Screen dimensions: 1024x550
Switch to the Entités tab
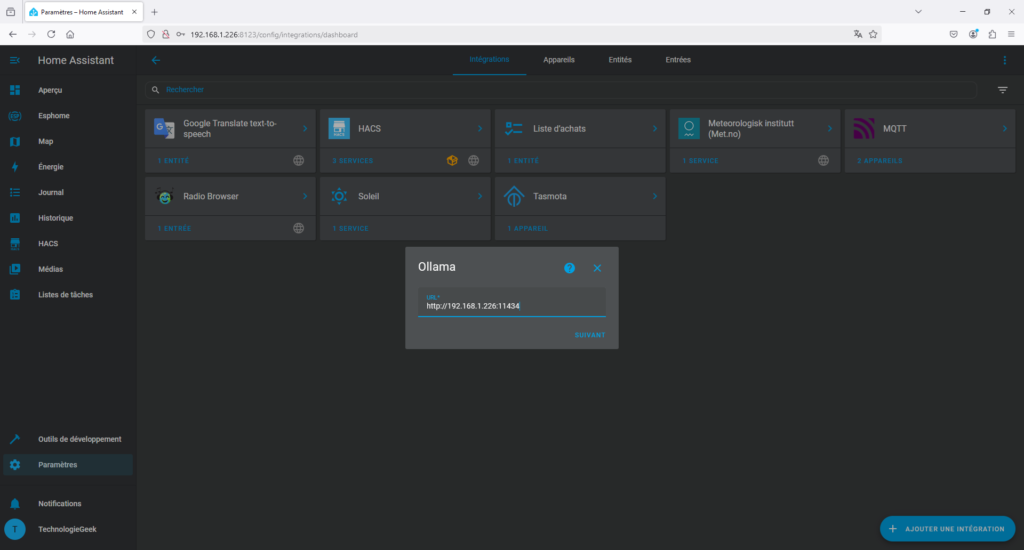tap(620, 60)
